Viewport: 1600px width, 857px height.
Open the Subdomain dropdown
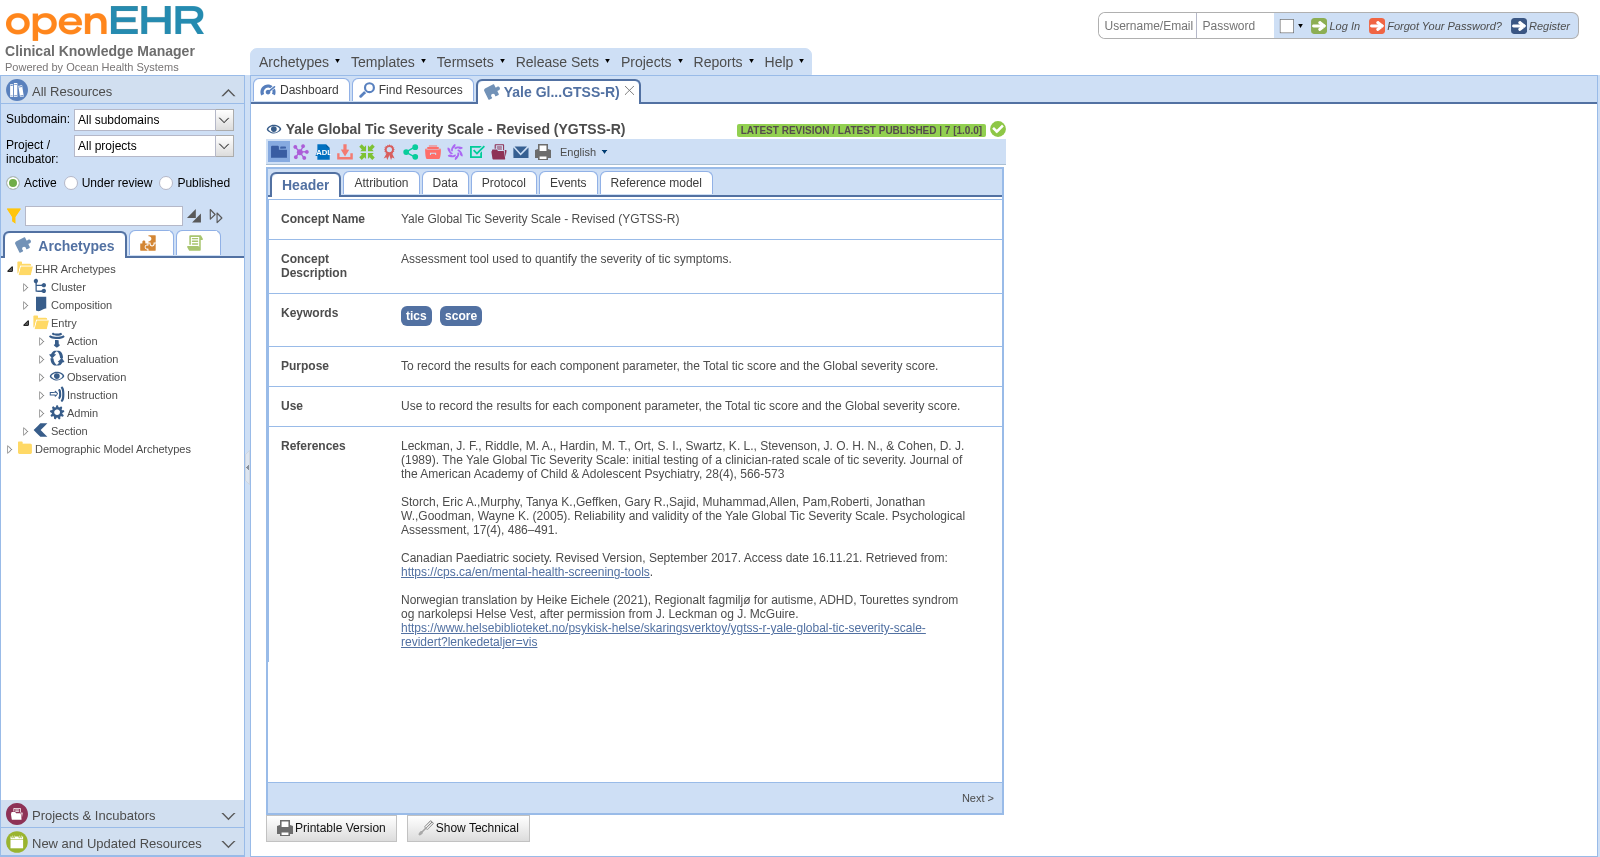click(x=224, y=120)
